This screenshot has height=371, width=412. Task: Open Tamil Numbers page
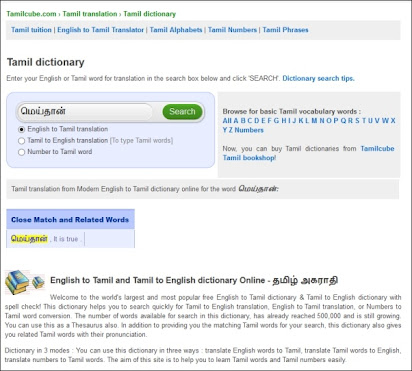click(232, 30)
